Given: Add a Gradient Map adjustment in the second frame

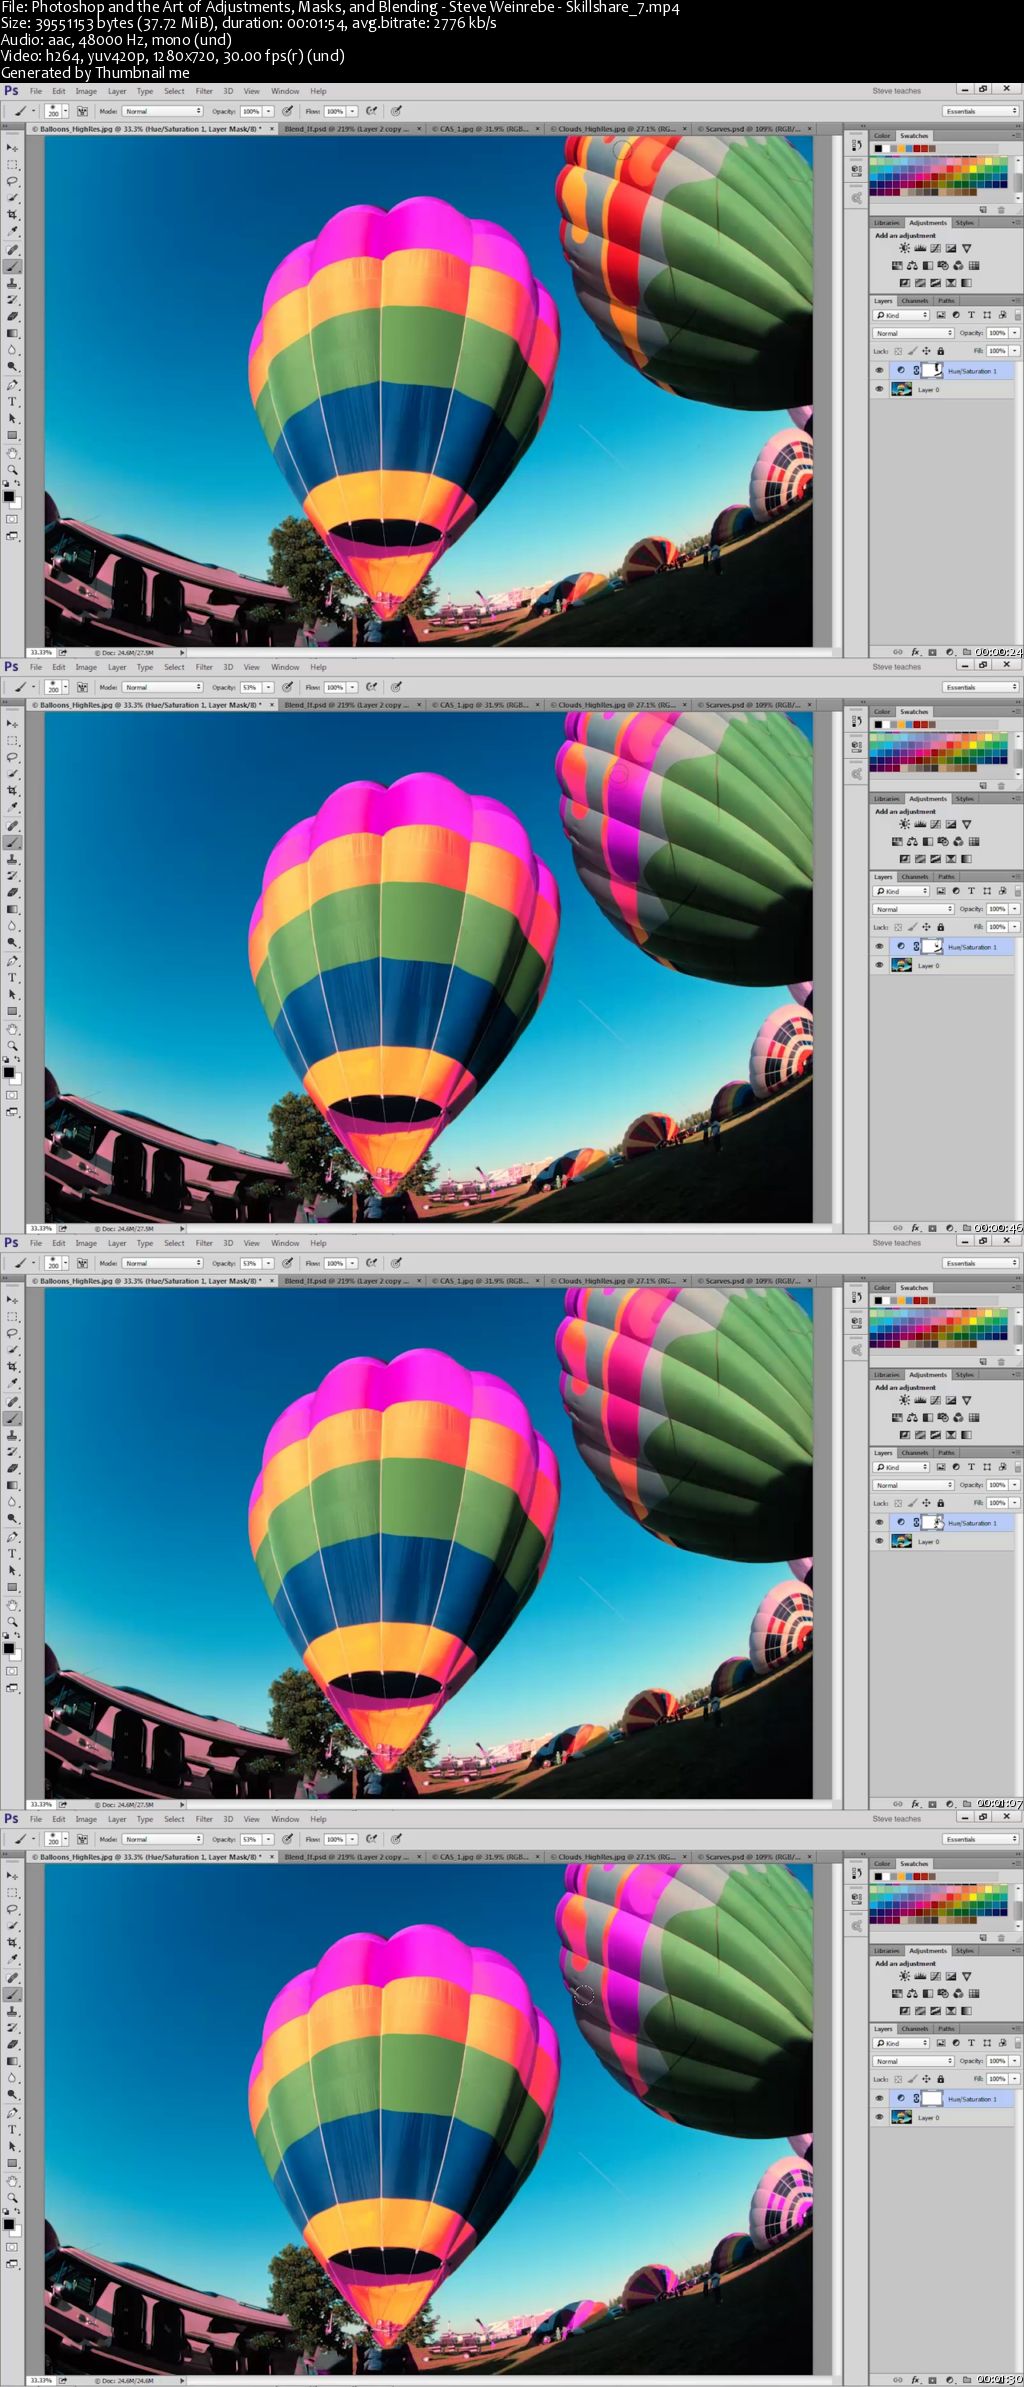Looking at the screenshot, I should click(966, 859).
